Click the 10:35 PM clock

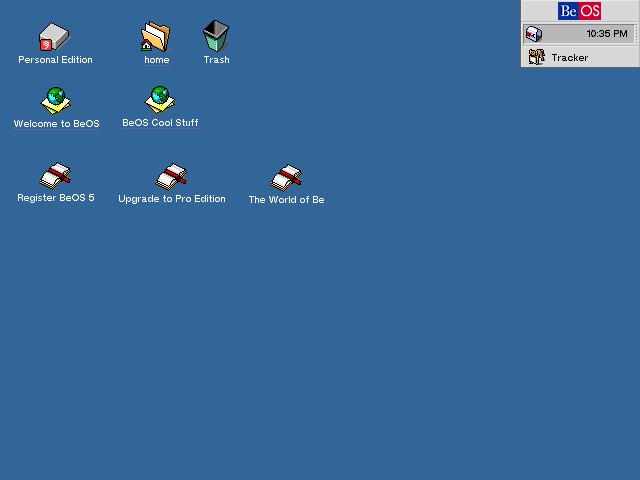(x=607, y=34)
